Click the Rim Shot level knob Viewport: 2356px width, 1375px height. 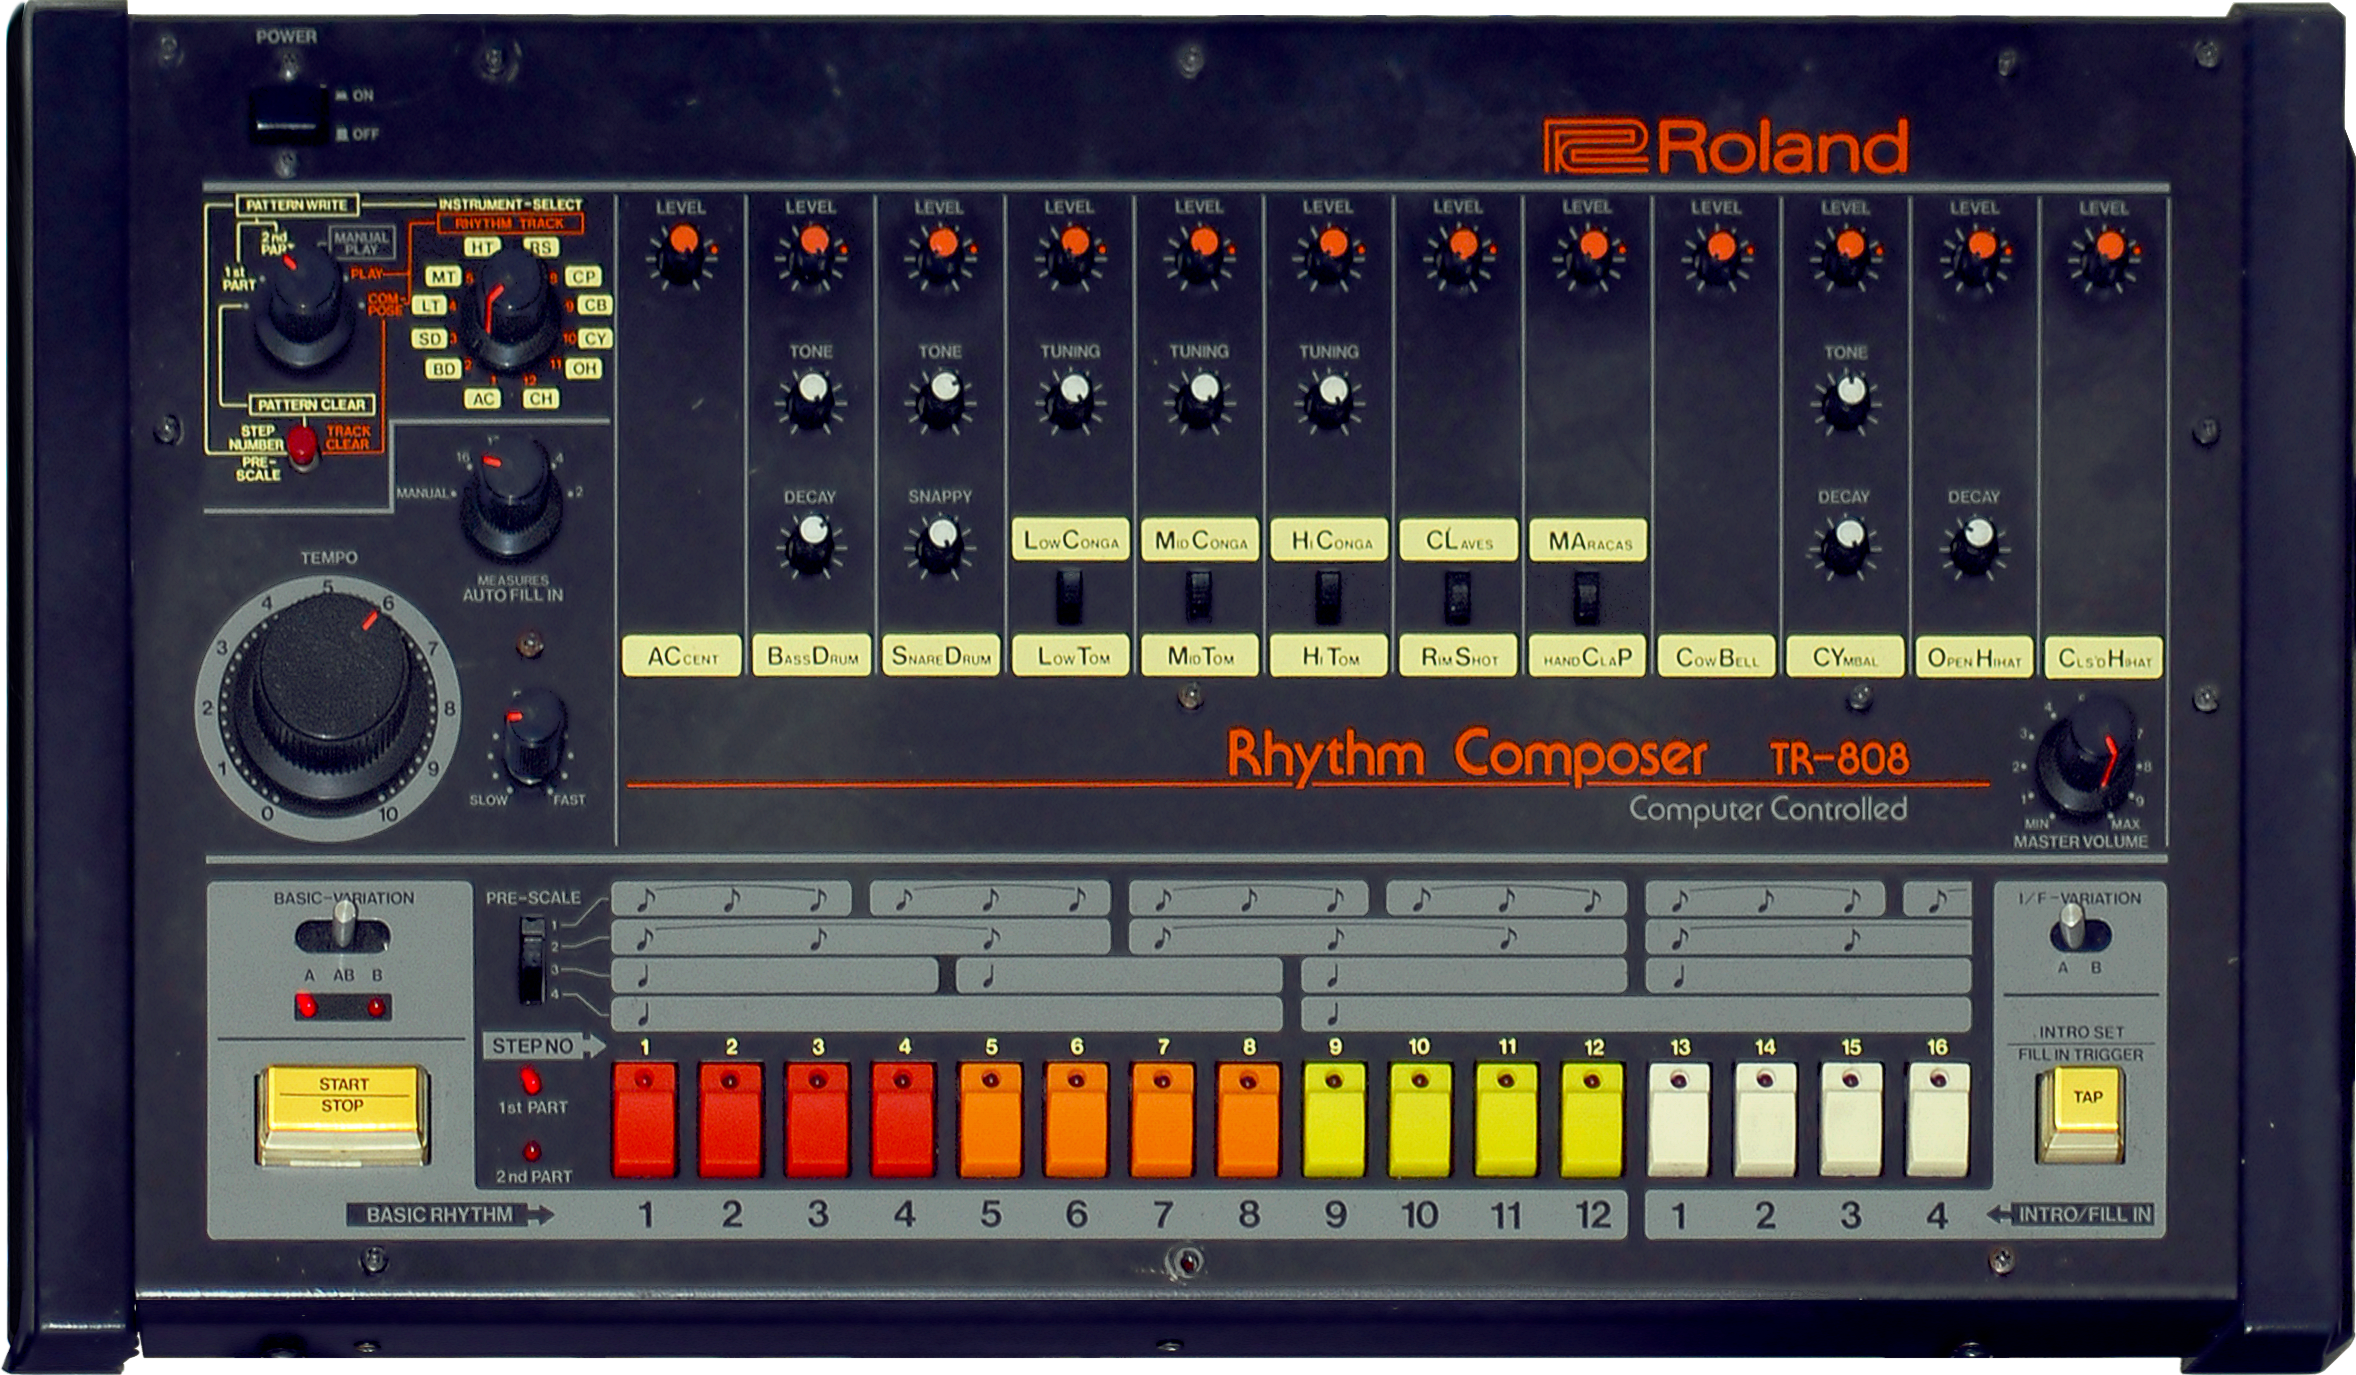(x=1459, y=255)
